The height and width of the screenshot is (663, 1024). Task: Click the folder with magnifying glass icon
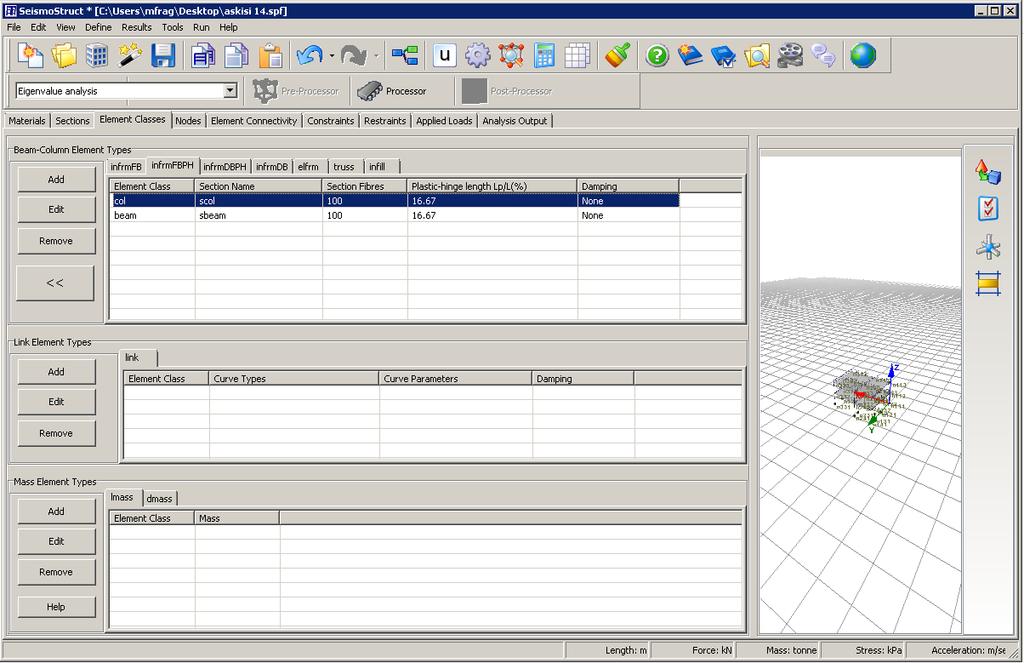757,56
